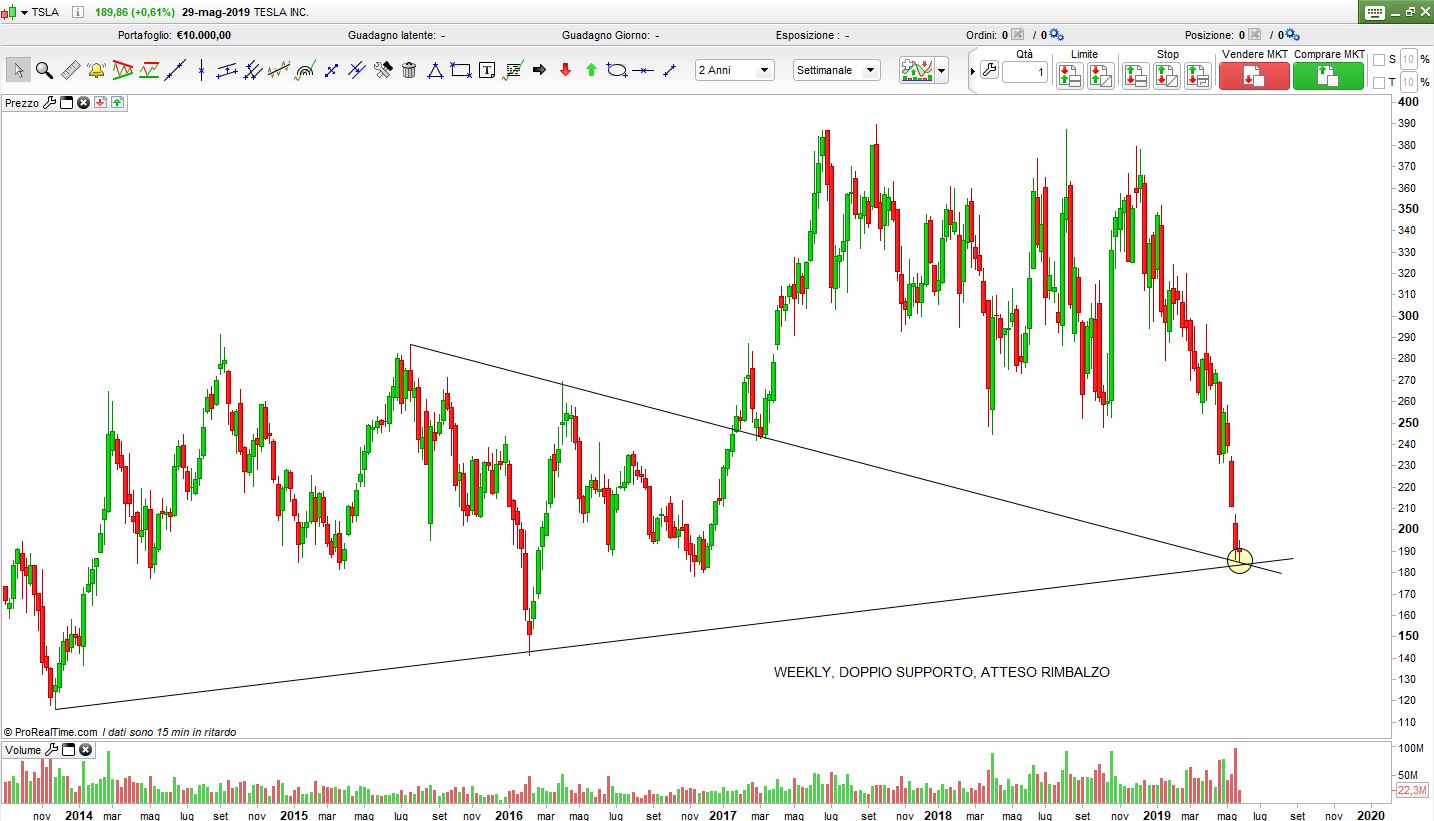
Task: Select the triangle drawing tool
Action: coord(435,70)
